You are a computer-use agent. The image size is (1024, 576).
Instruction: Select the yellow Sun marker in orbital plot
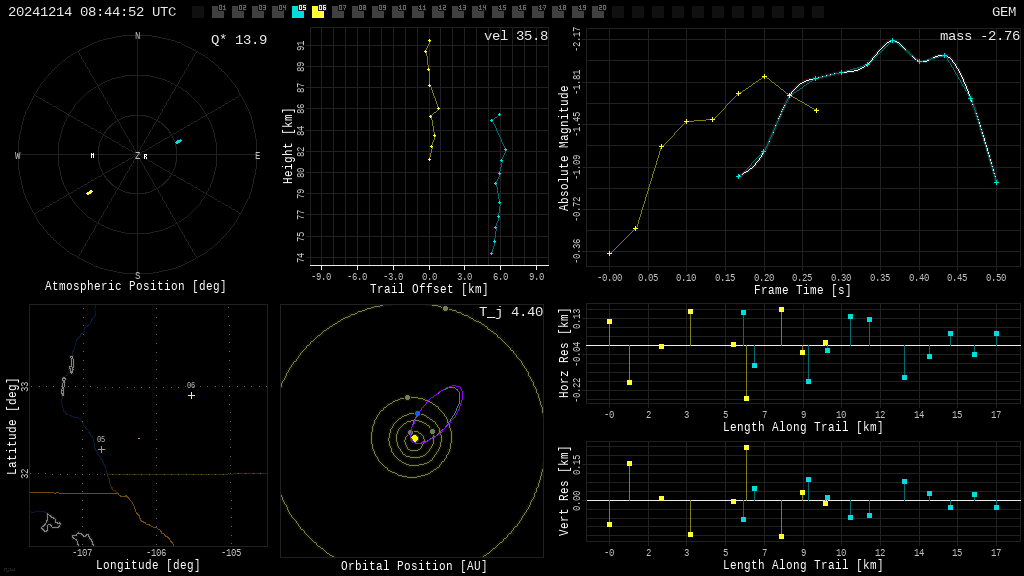click(x=414, y=438)
